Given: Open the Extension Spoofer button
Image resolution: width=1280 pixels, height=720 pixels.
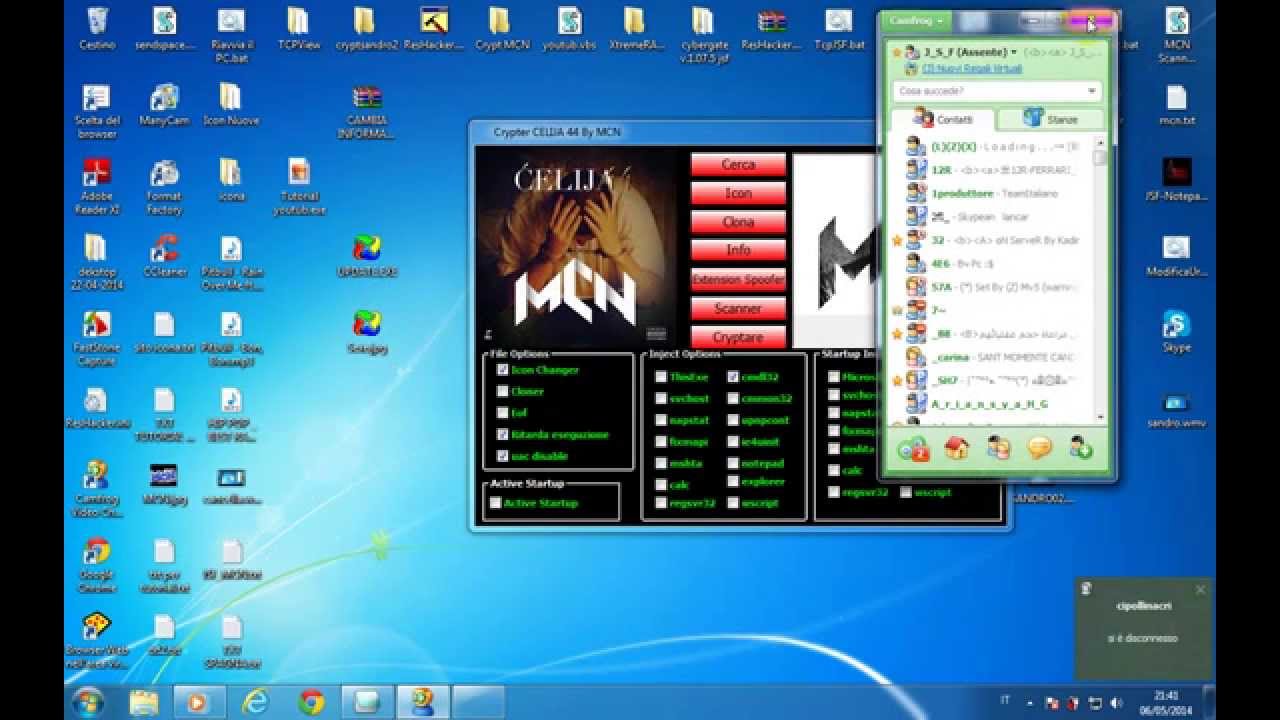Looking at the screenshot, I should [738, 279].
